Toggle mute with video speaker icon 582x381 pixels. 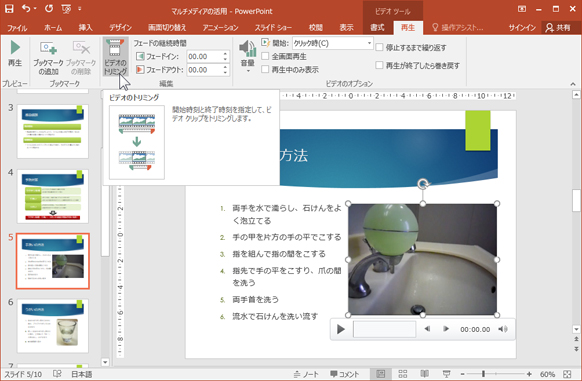(x=503, y=329)
